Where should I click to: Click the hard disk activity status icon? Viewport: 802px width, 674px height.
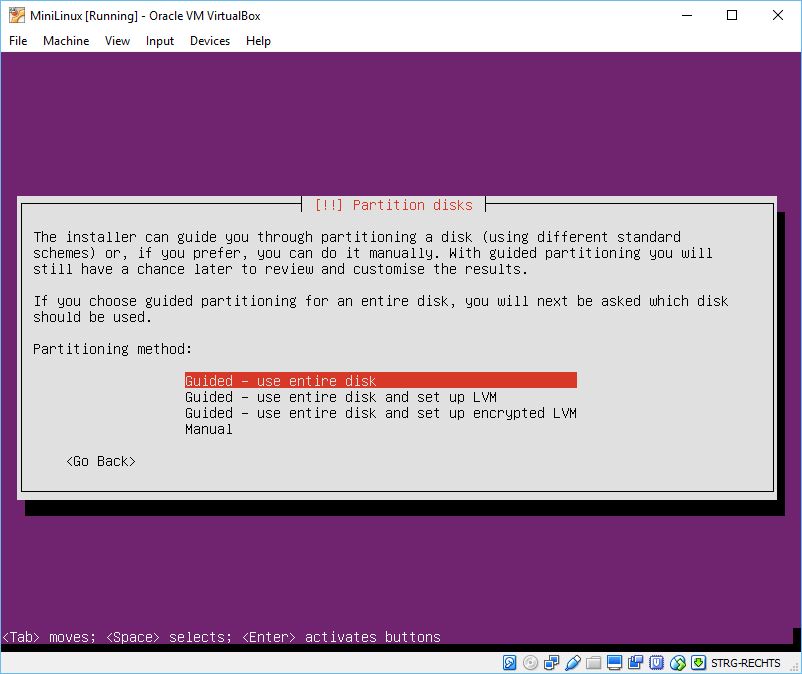510,663
